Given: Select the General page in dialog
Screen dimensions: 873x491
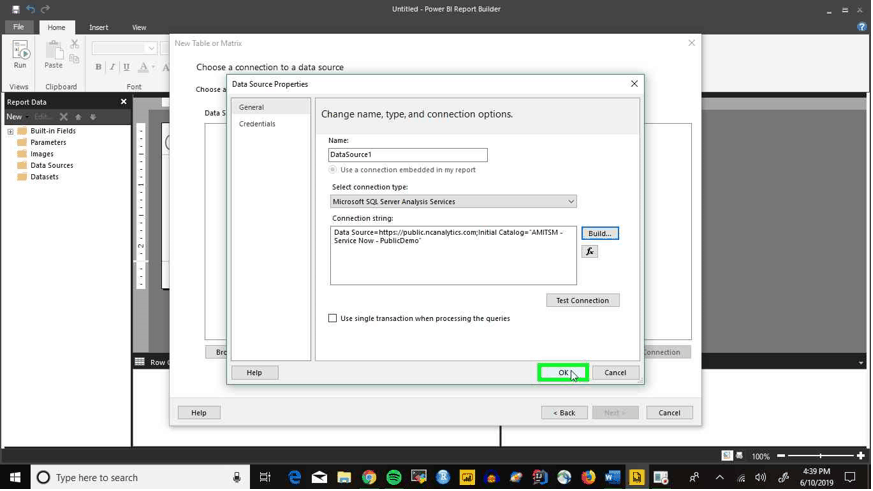Looking at the screenshot, I should click(x=271, y=107).
